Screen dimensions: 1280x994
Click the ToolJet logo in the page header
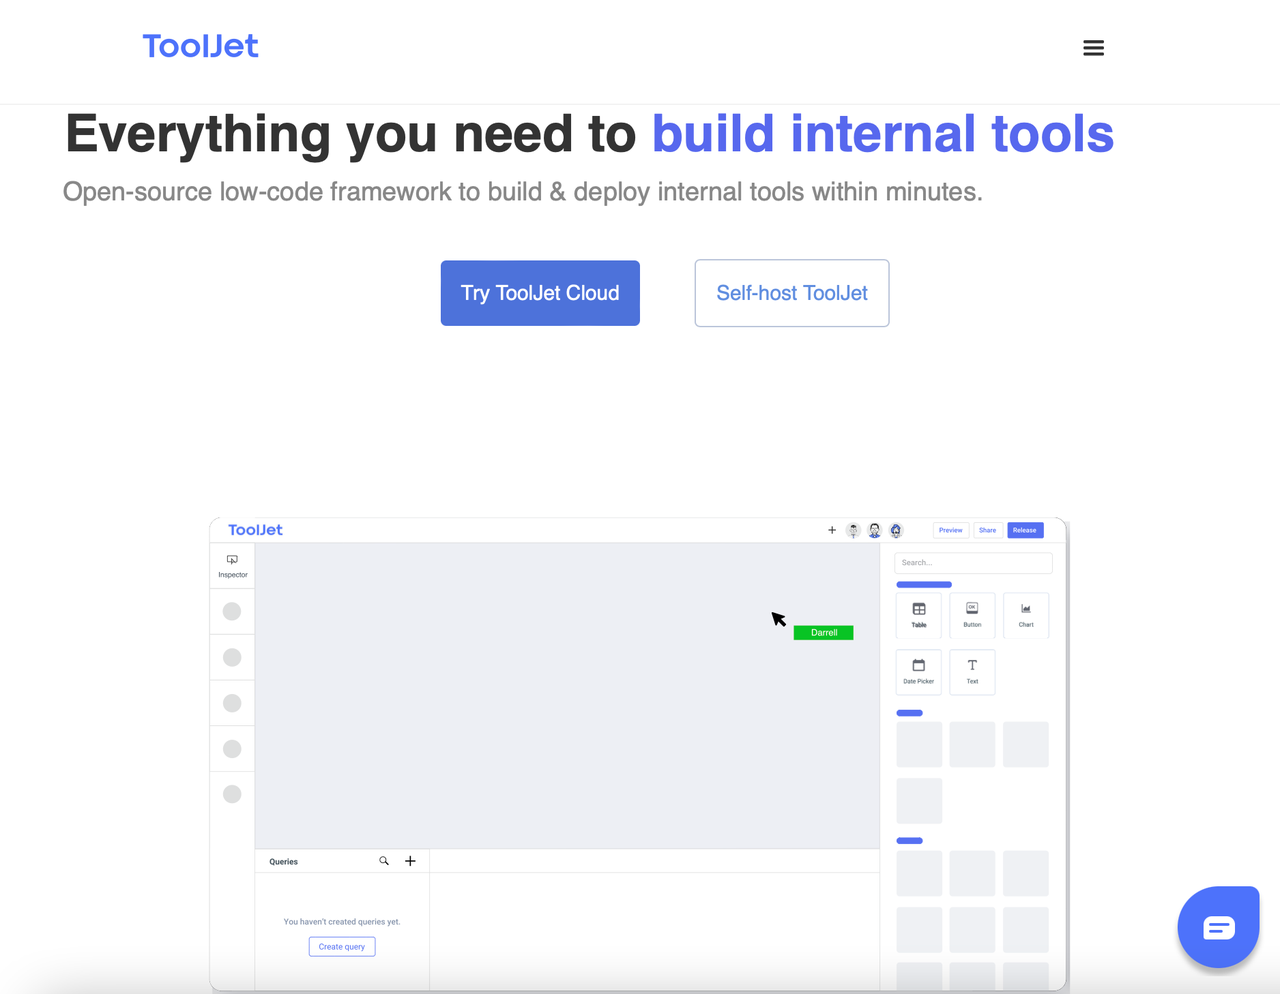[x=200, y=46]
